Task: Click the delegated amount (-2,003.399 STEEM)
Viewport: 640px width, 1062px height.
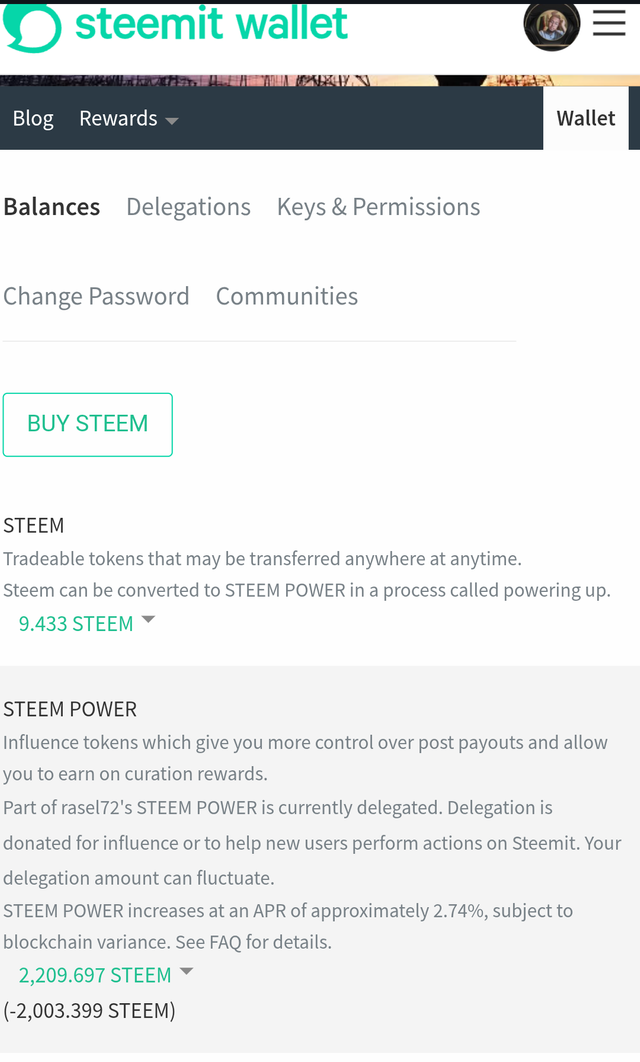Action: (x=89, y=1011)
